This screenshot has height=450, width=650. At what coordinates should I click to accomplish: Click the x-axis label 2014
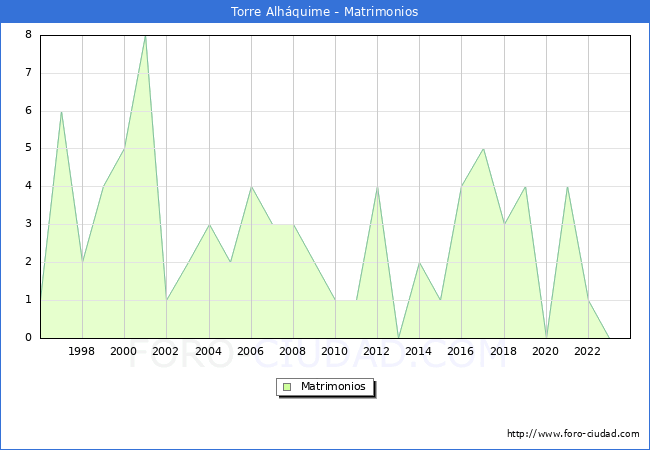419,351
